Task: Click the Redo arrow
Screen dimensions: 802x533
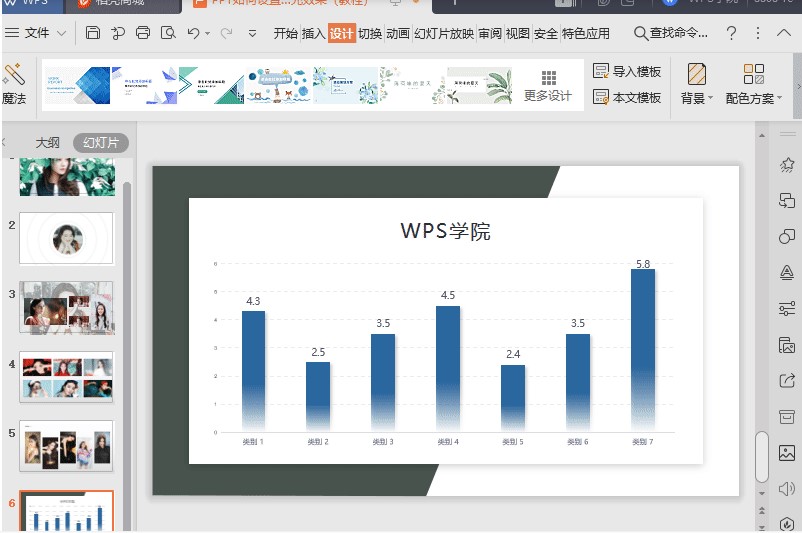Action: 226,33
